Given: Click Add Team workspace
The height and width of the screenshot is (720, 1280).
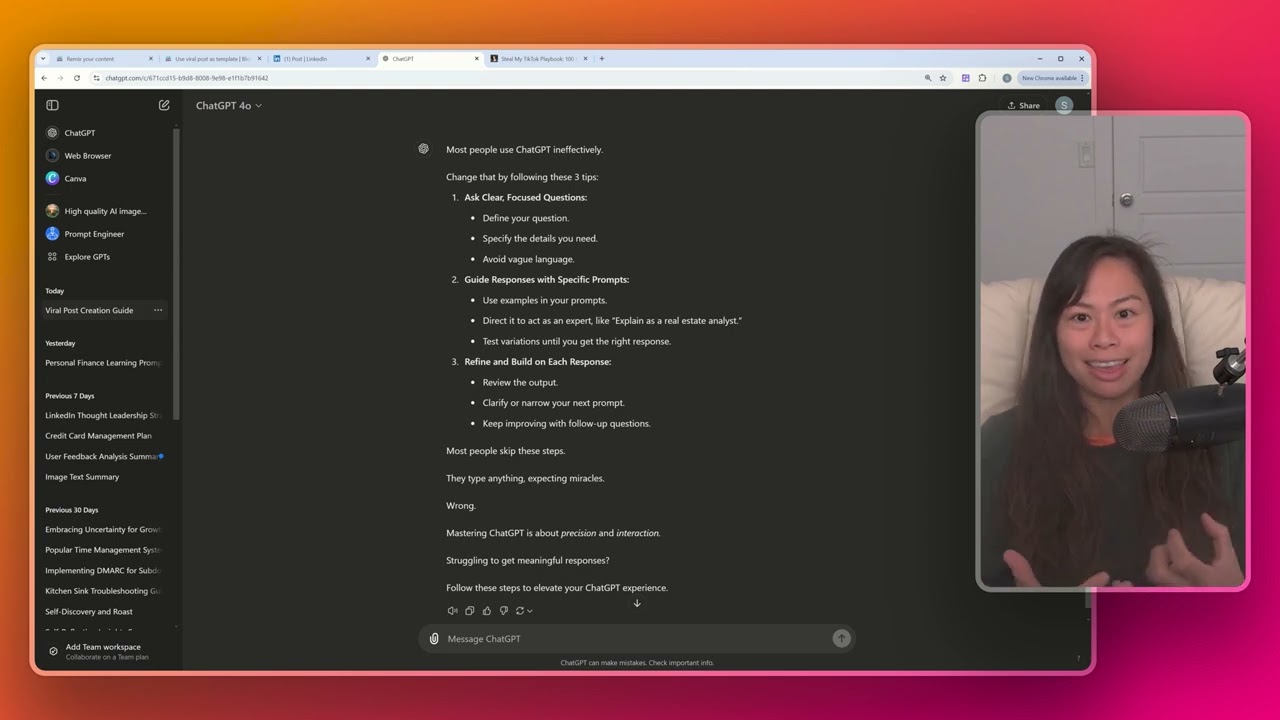Looking at the screenshot, I should click(105, 651).
